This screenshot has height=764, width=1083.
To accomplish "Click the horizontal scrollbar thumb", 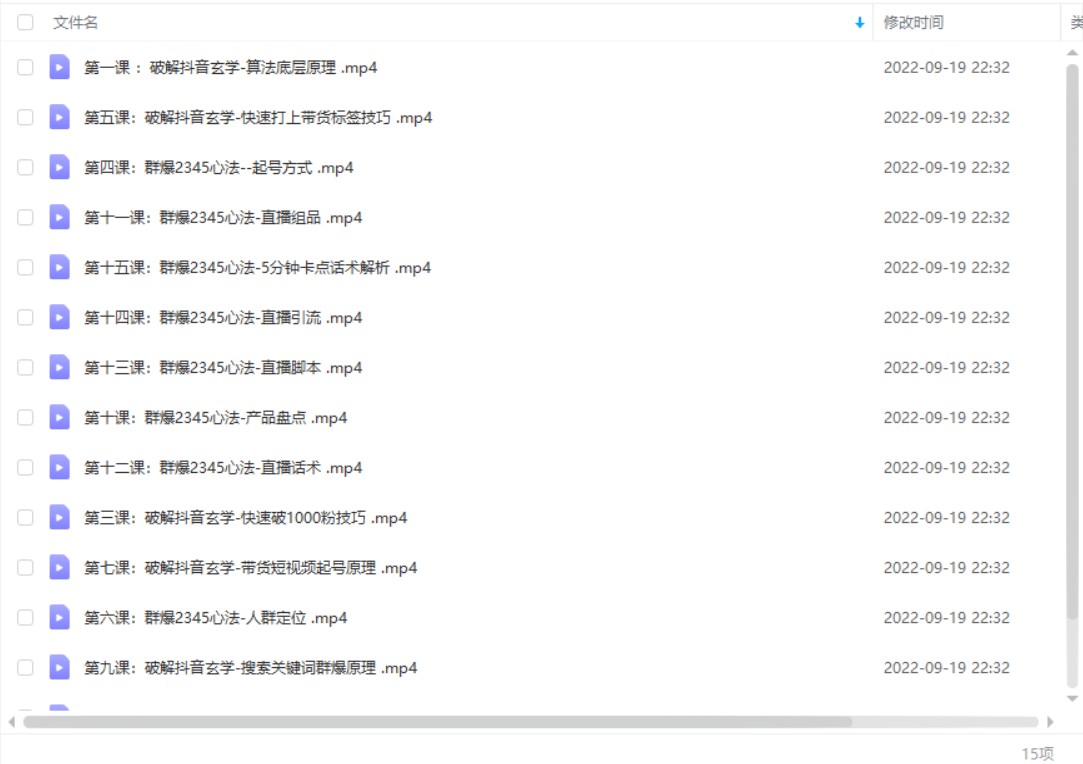I will pos(438,722).
